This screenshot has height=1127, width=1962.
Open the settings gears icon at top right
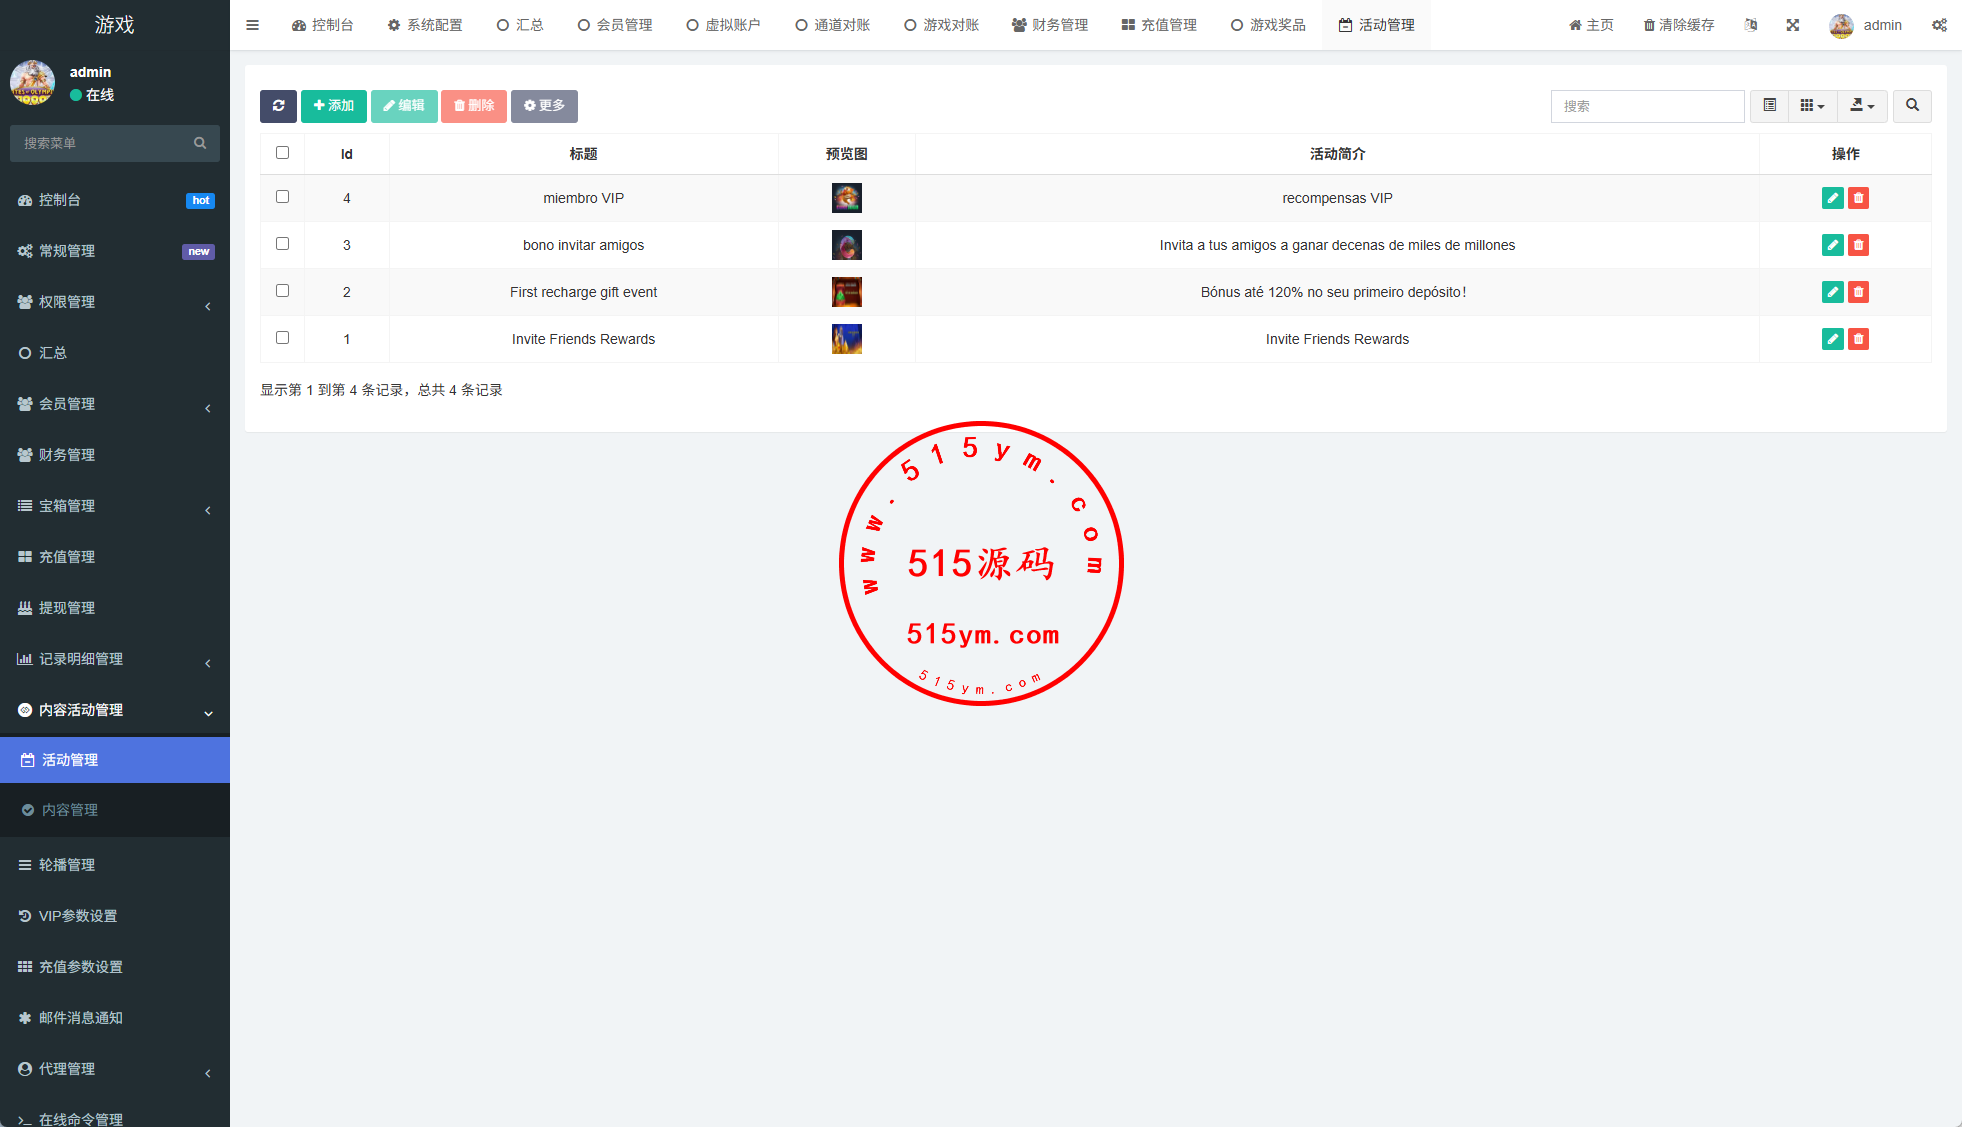tap(1939, 25)
